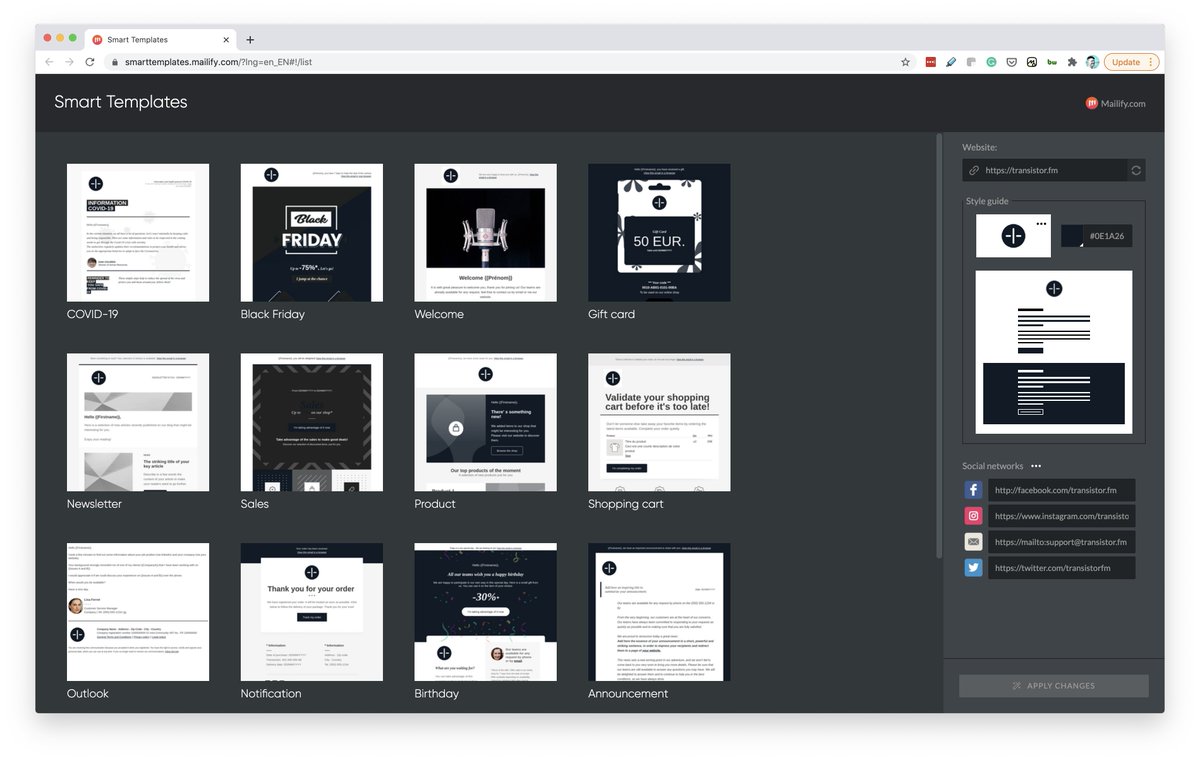Viewport: 1200px width, 760px height.
Task: Click the Website URL input field
Action: point(1052,171)
